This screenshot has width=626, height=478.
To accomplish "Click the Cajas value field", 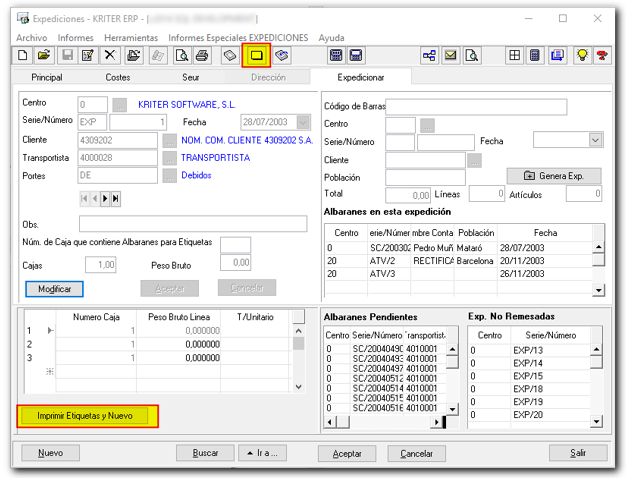I will pyautogui.click(x=101, y=265).
